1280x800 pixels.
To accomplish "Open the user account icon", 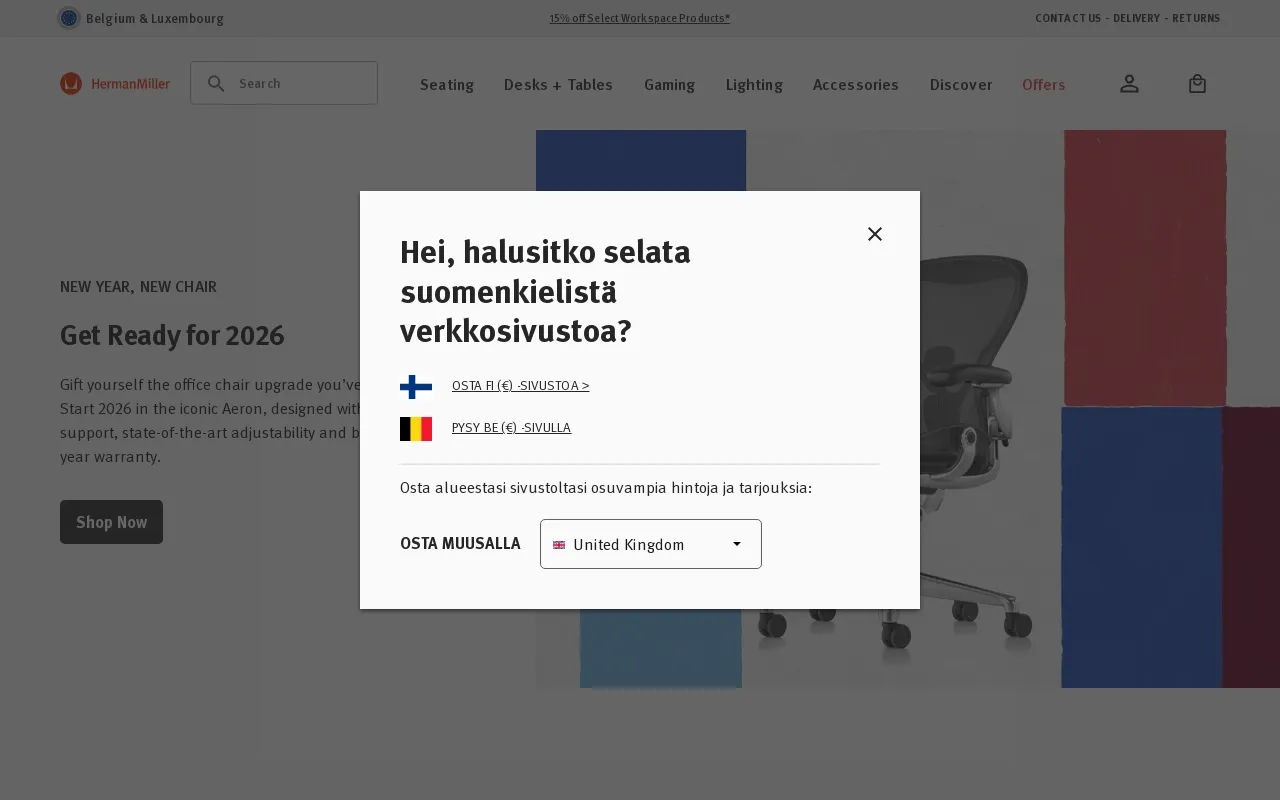I will 1129,84.
